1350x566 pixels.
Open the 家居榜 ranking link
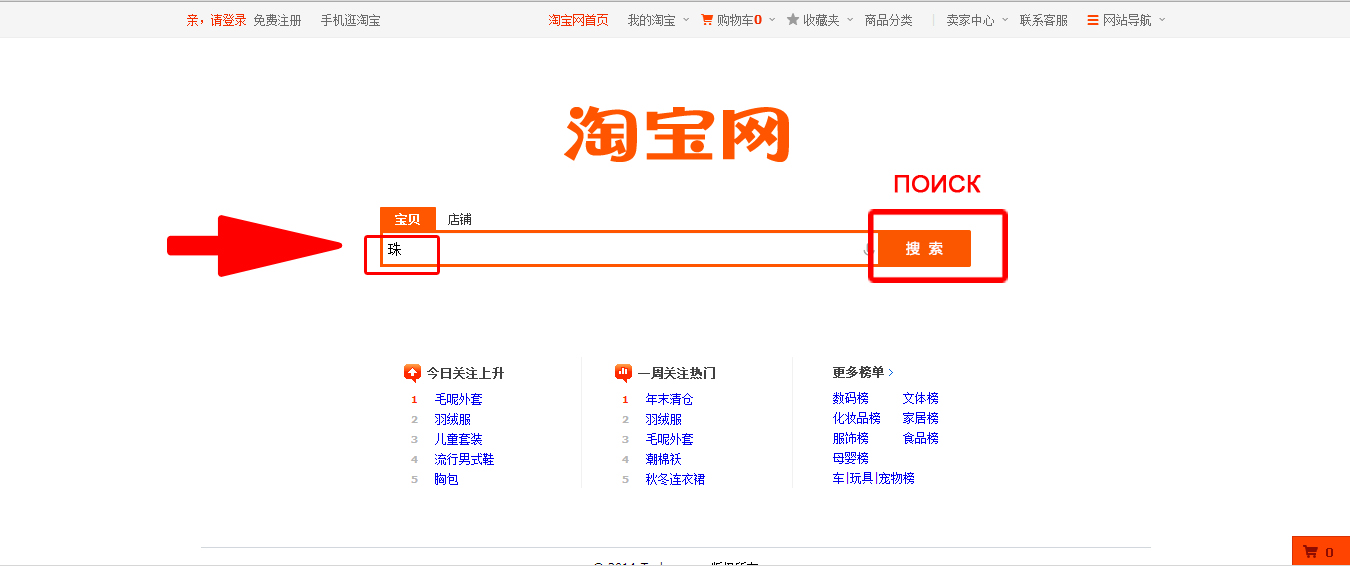[x=920, y=418]
